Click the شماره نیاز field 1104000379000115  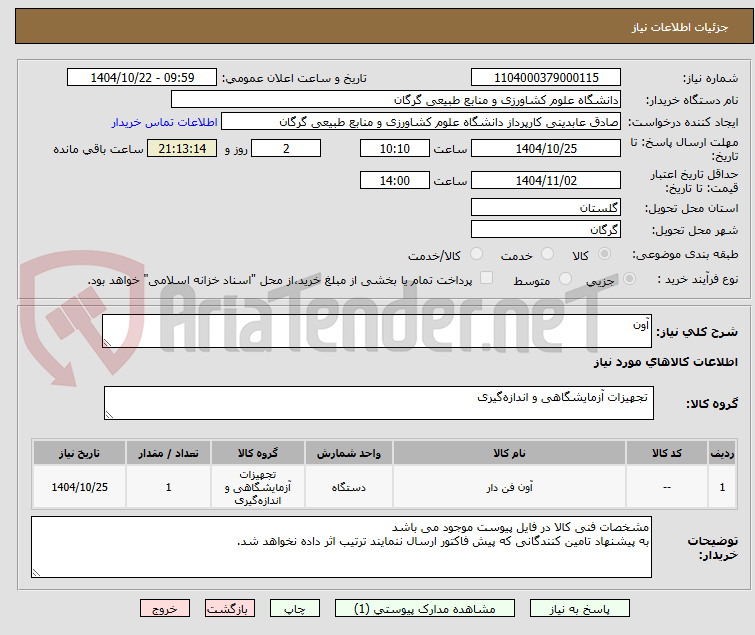[x=546, y=78]
